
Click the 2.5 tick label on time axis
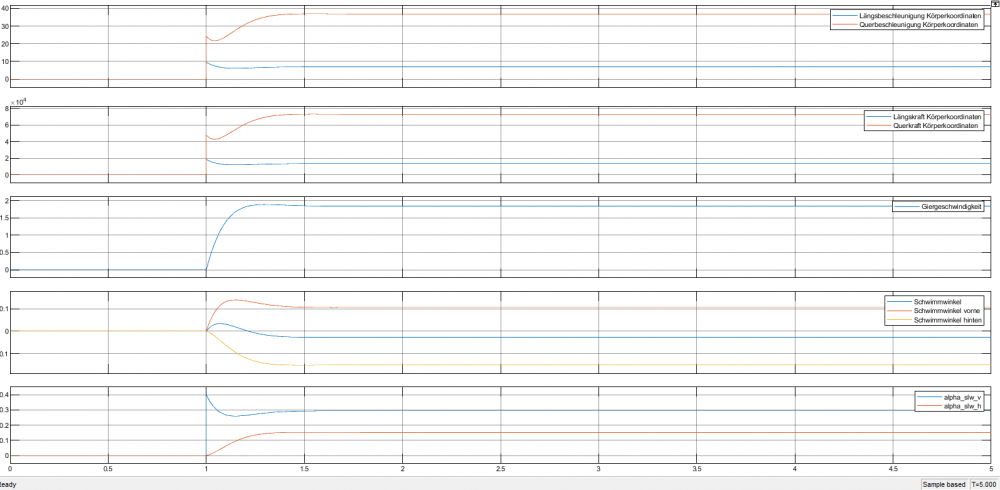point(500,467)
